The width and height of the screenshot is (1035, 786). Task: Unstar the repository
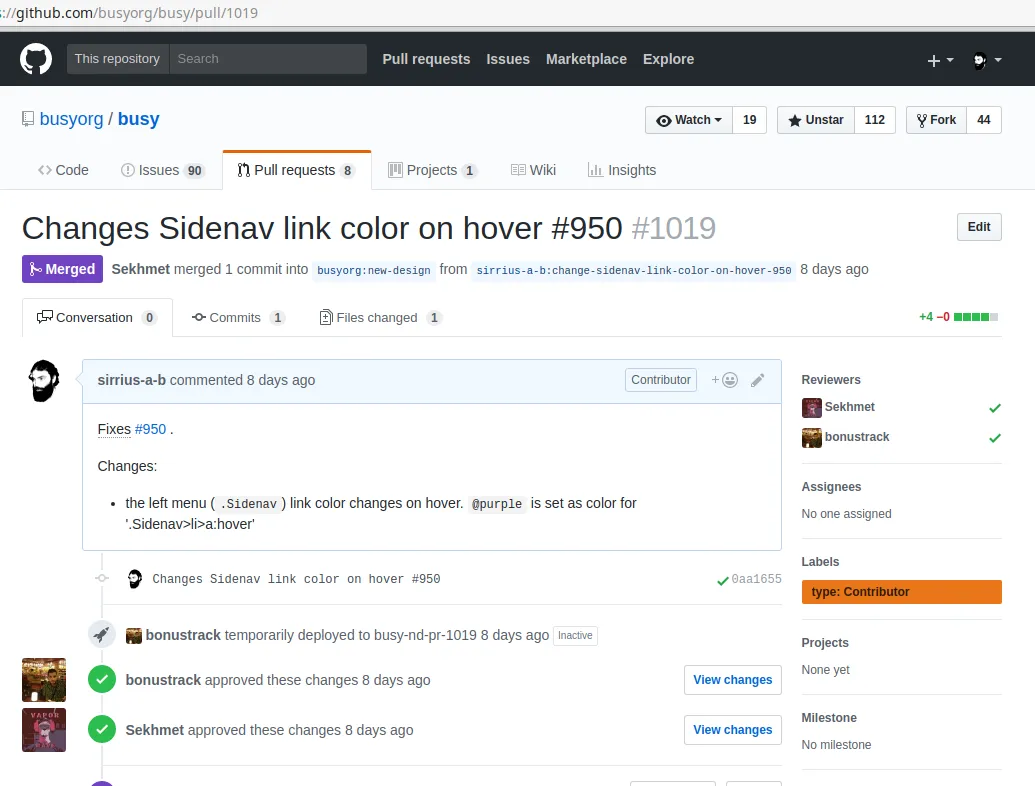tap(816, 120)
